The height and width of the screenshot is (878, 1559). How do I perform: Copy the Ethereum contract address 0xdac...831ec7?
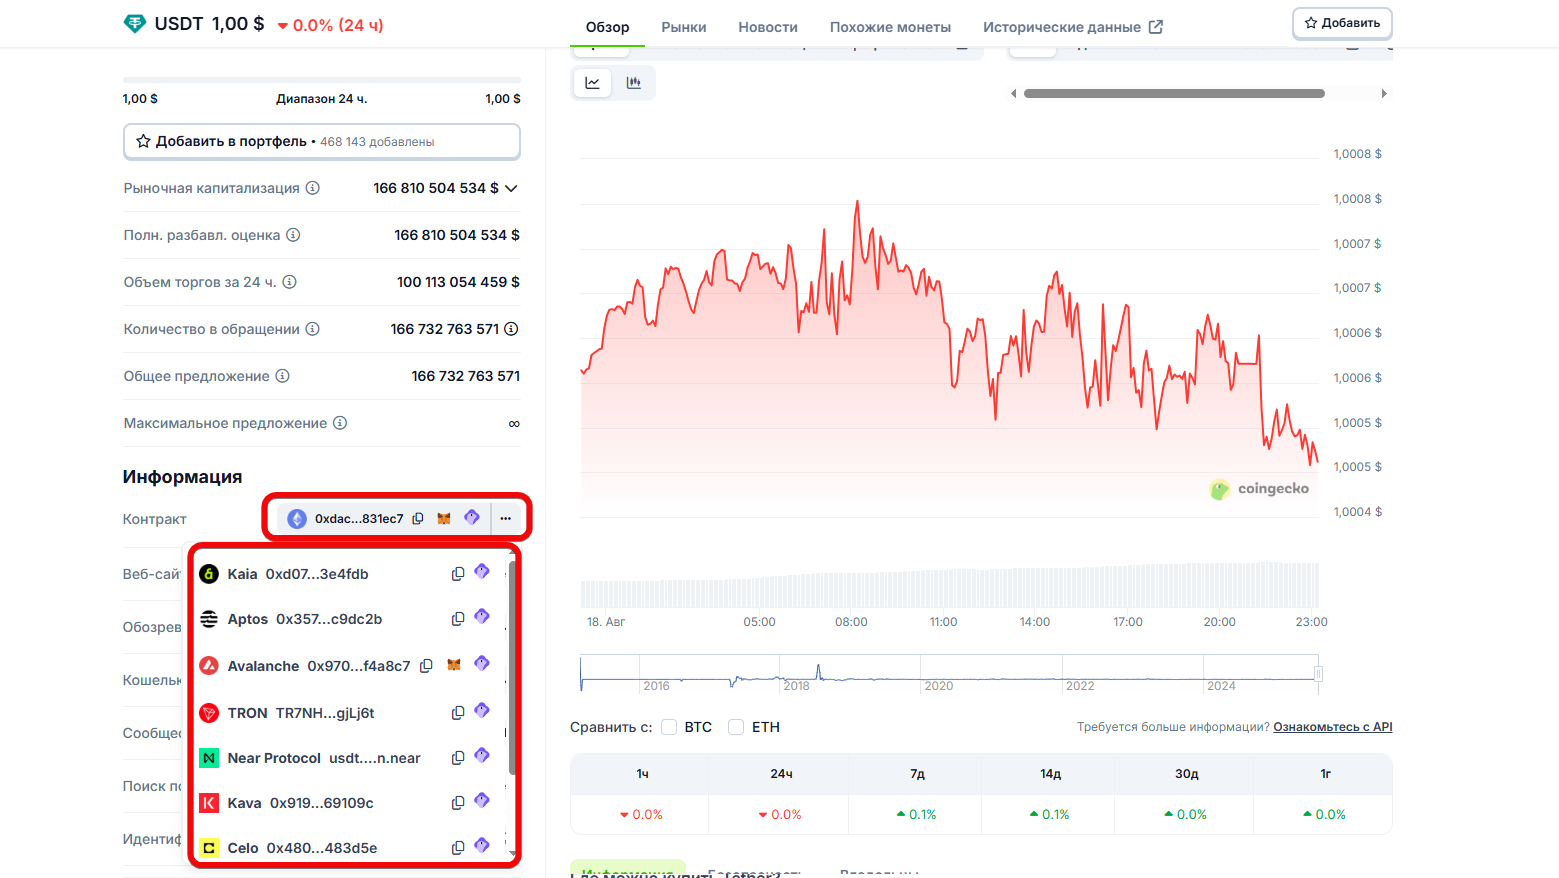click(418, 518)
